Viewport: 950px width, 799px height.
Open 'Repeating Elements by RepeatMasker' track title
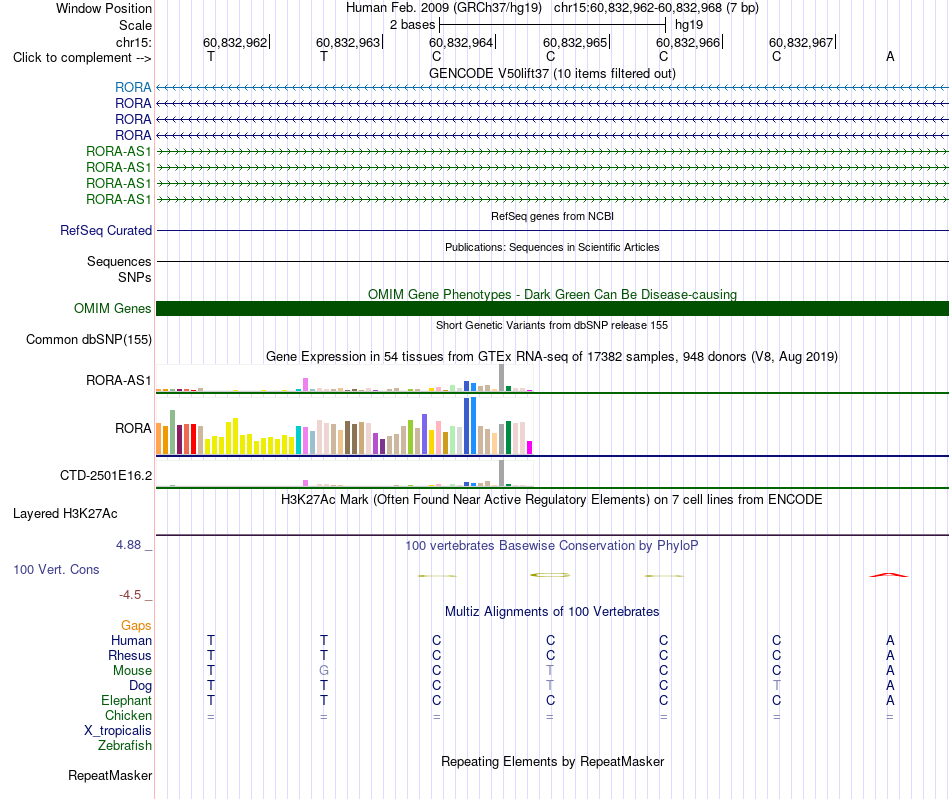pos(552,761)
